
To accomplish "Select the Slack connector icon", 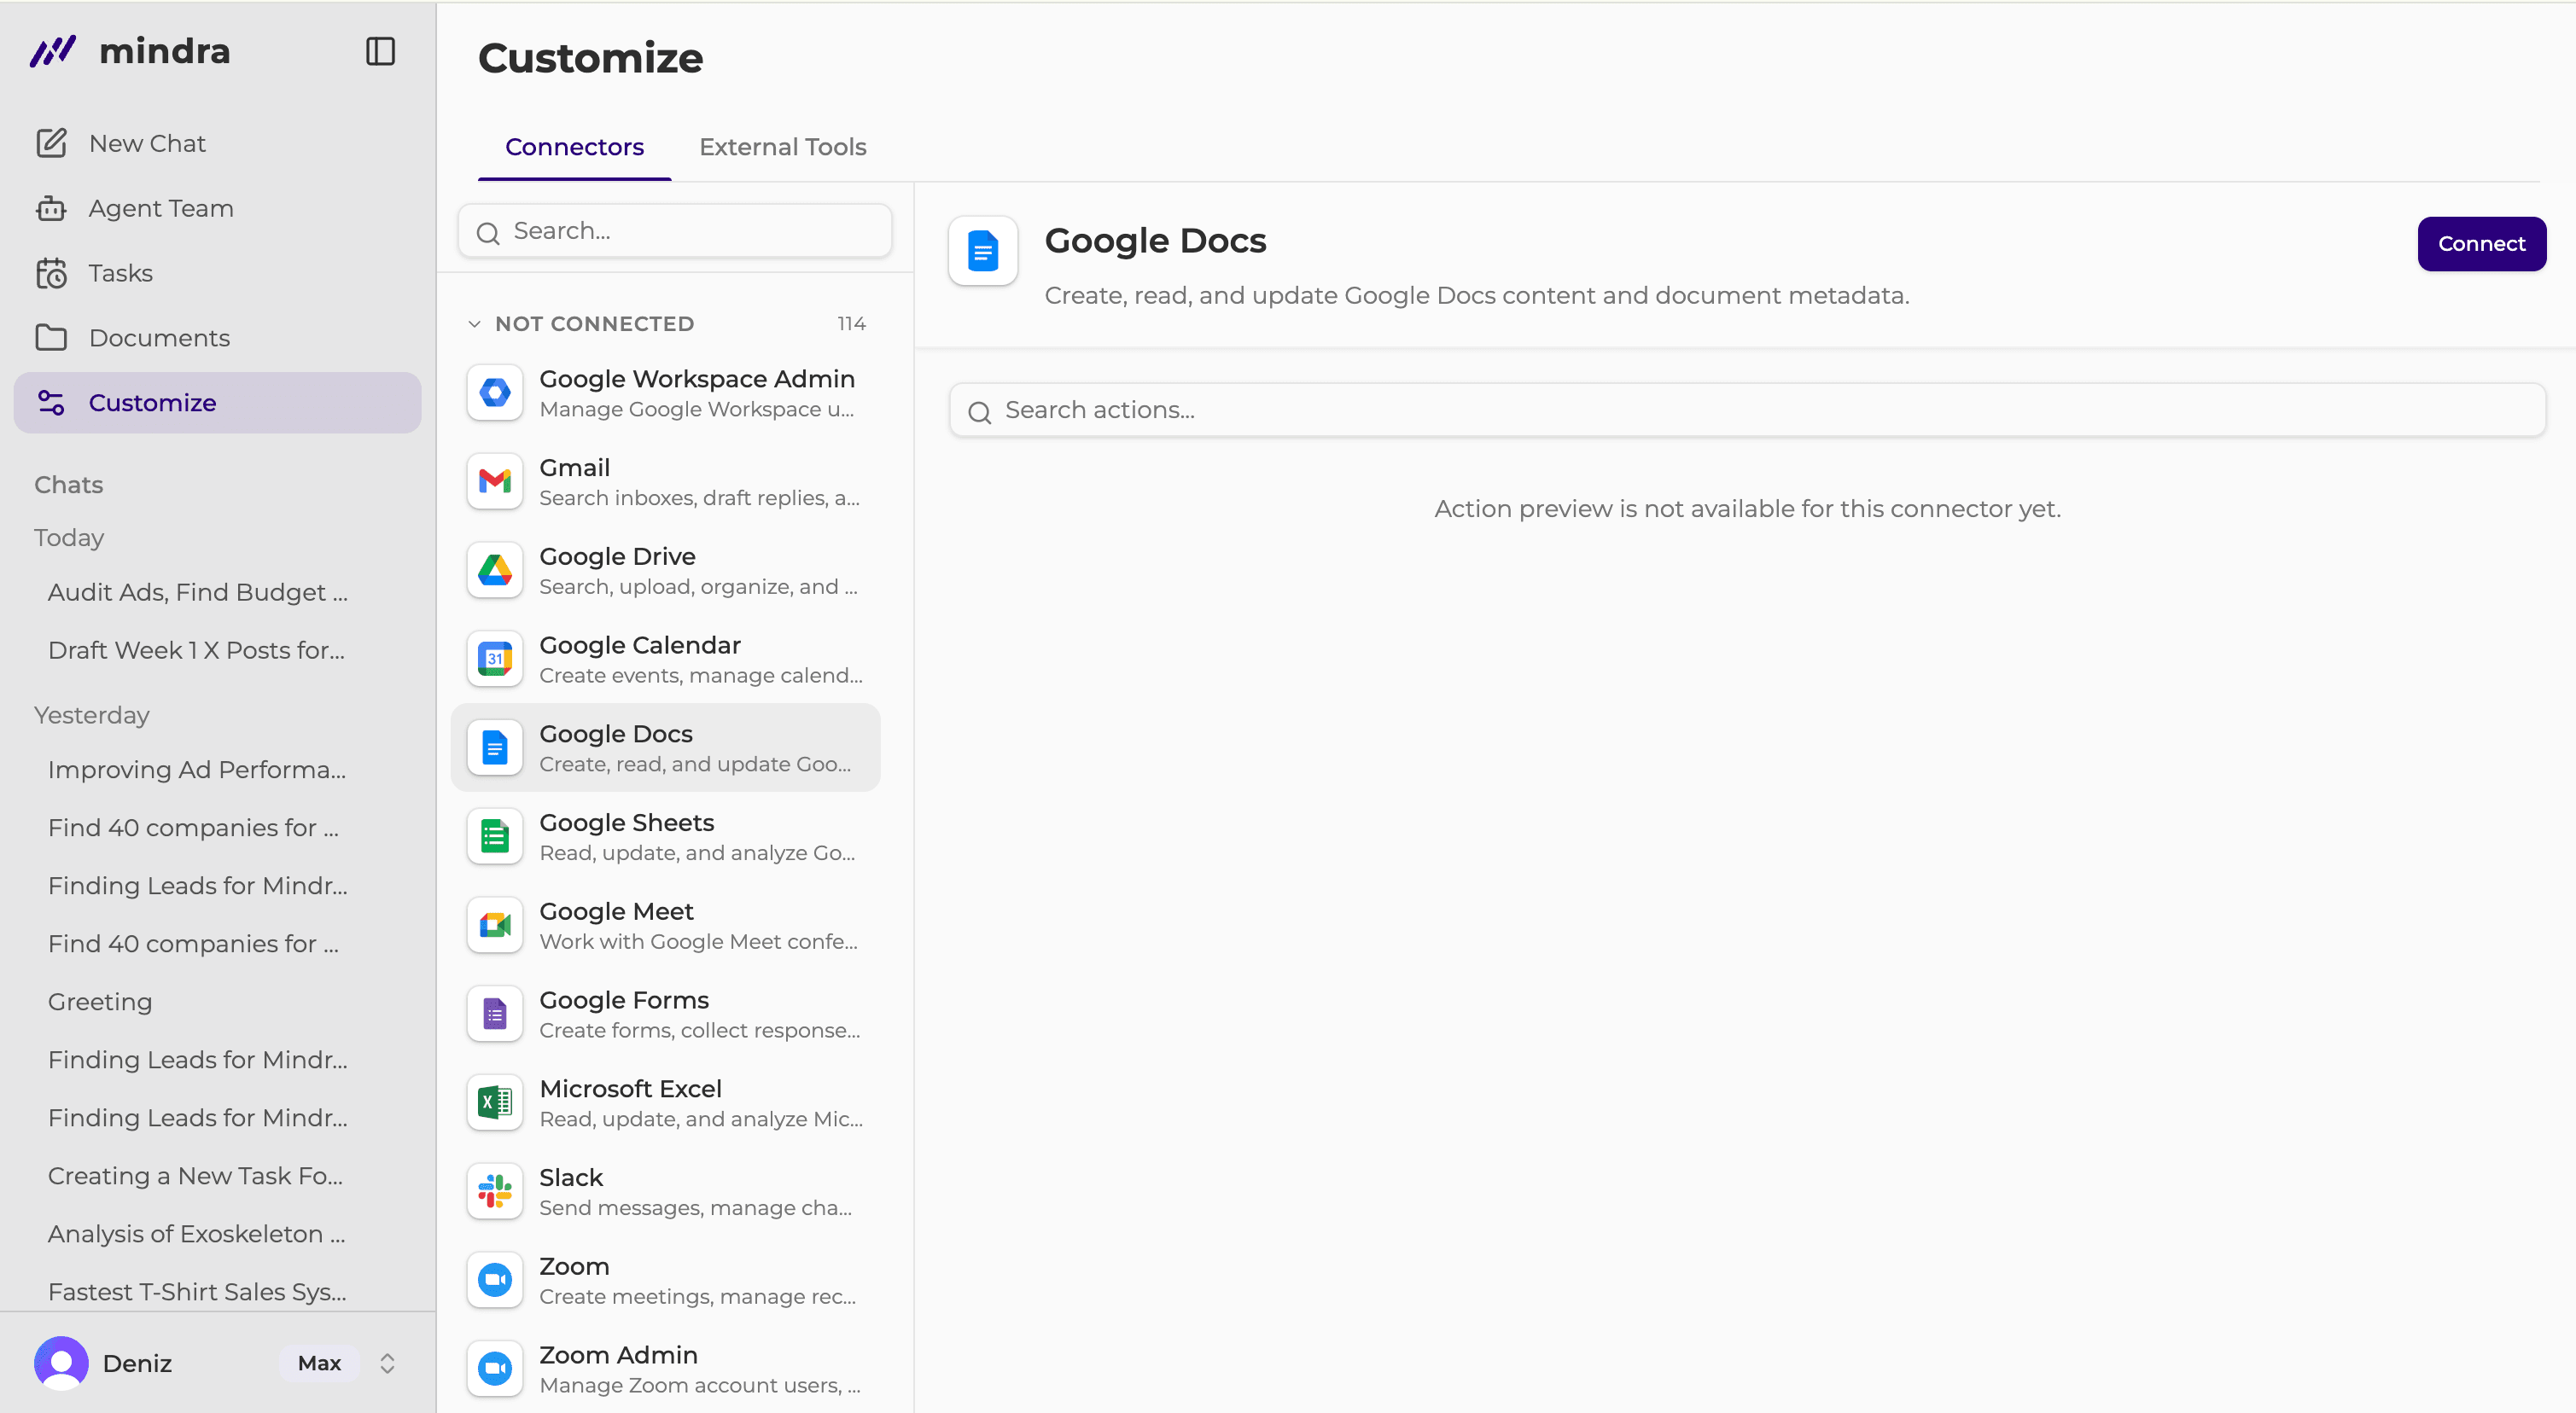I will click(495, 1192).
